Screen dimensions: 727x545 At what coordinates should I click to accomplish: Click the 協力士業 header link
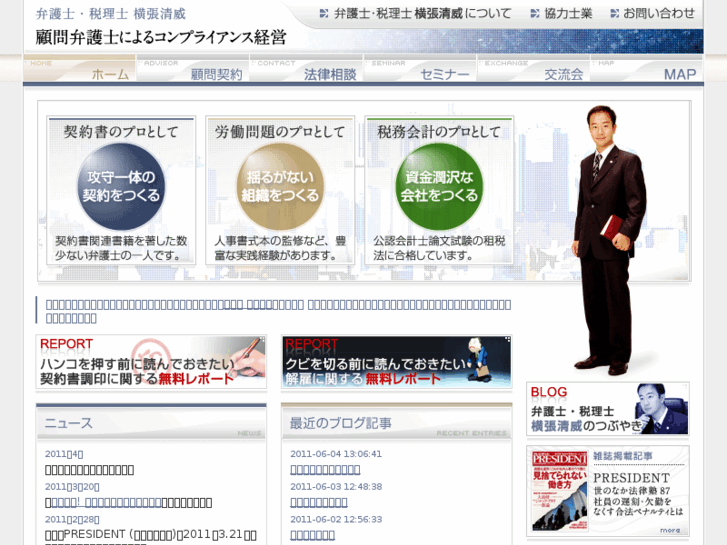tap(568, 13)
